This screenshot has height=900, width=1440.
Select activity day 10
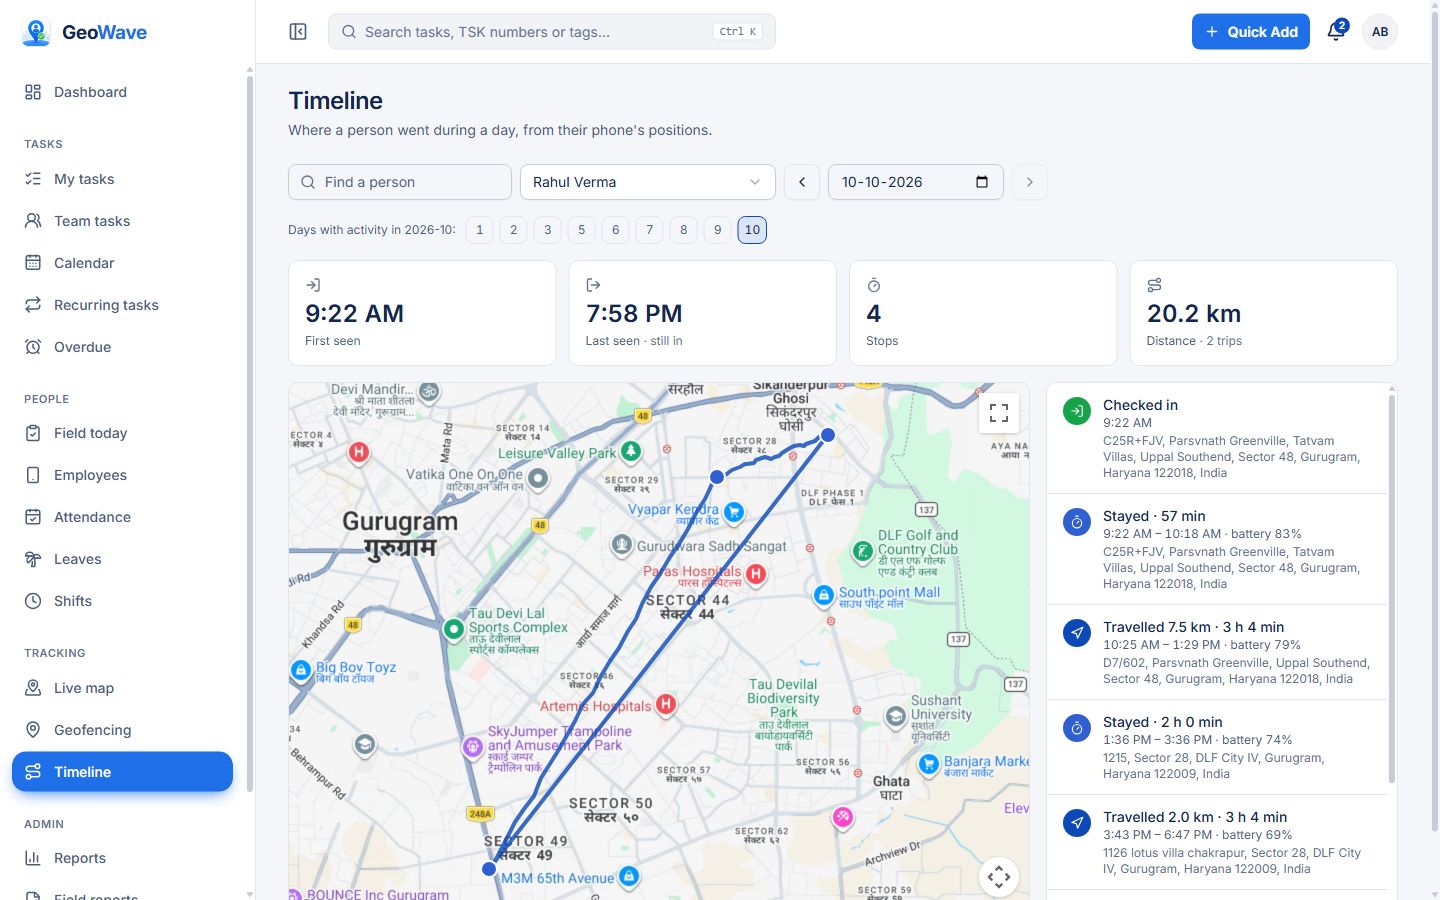pyautogui.click(x=752, y=230)
